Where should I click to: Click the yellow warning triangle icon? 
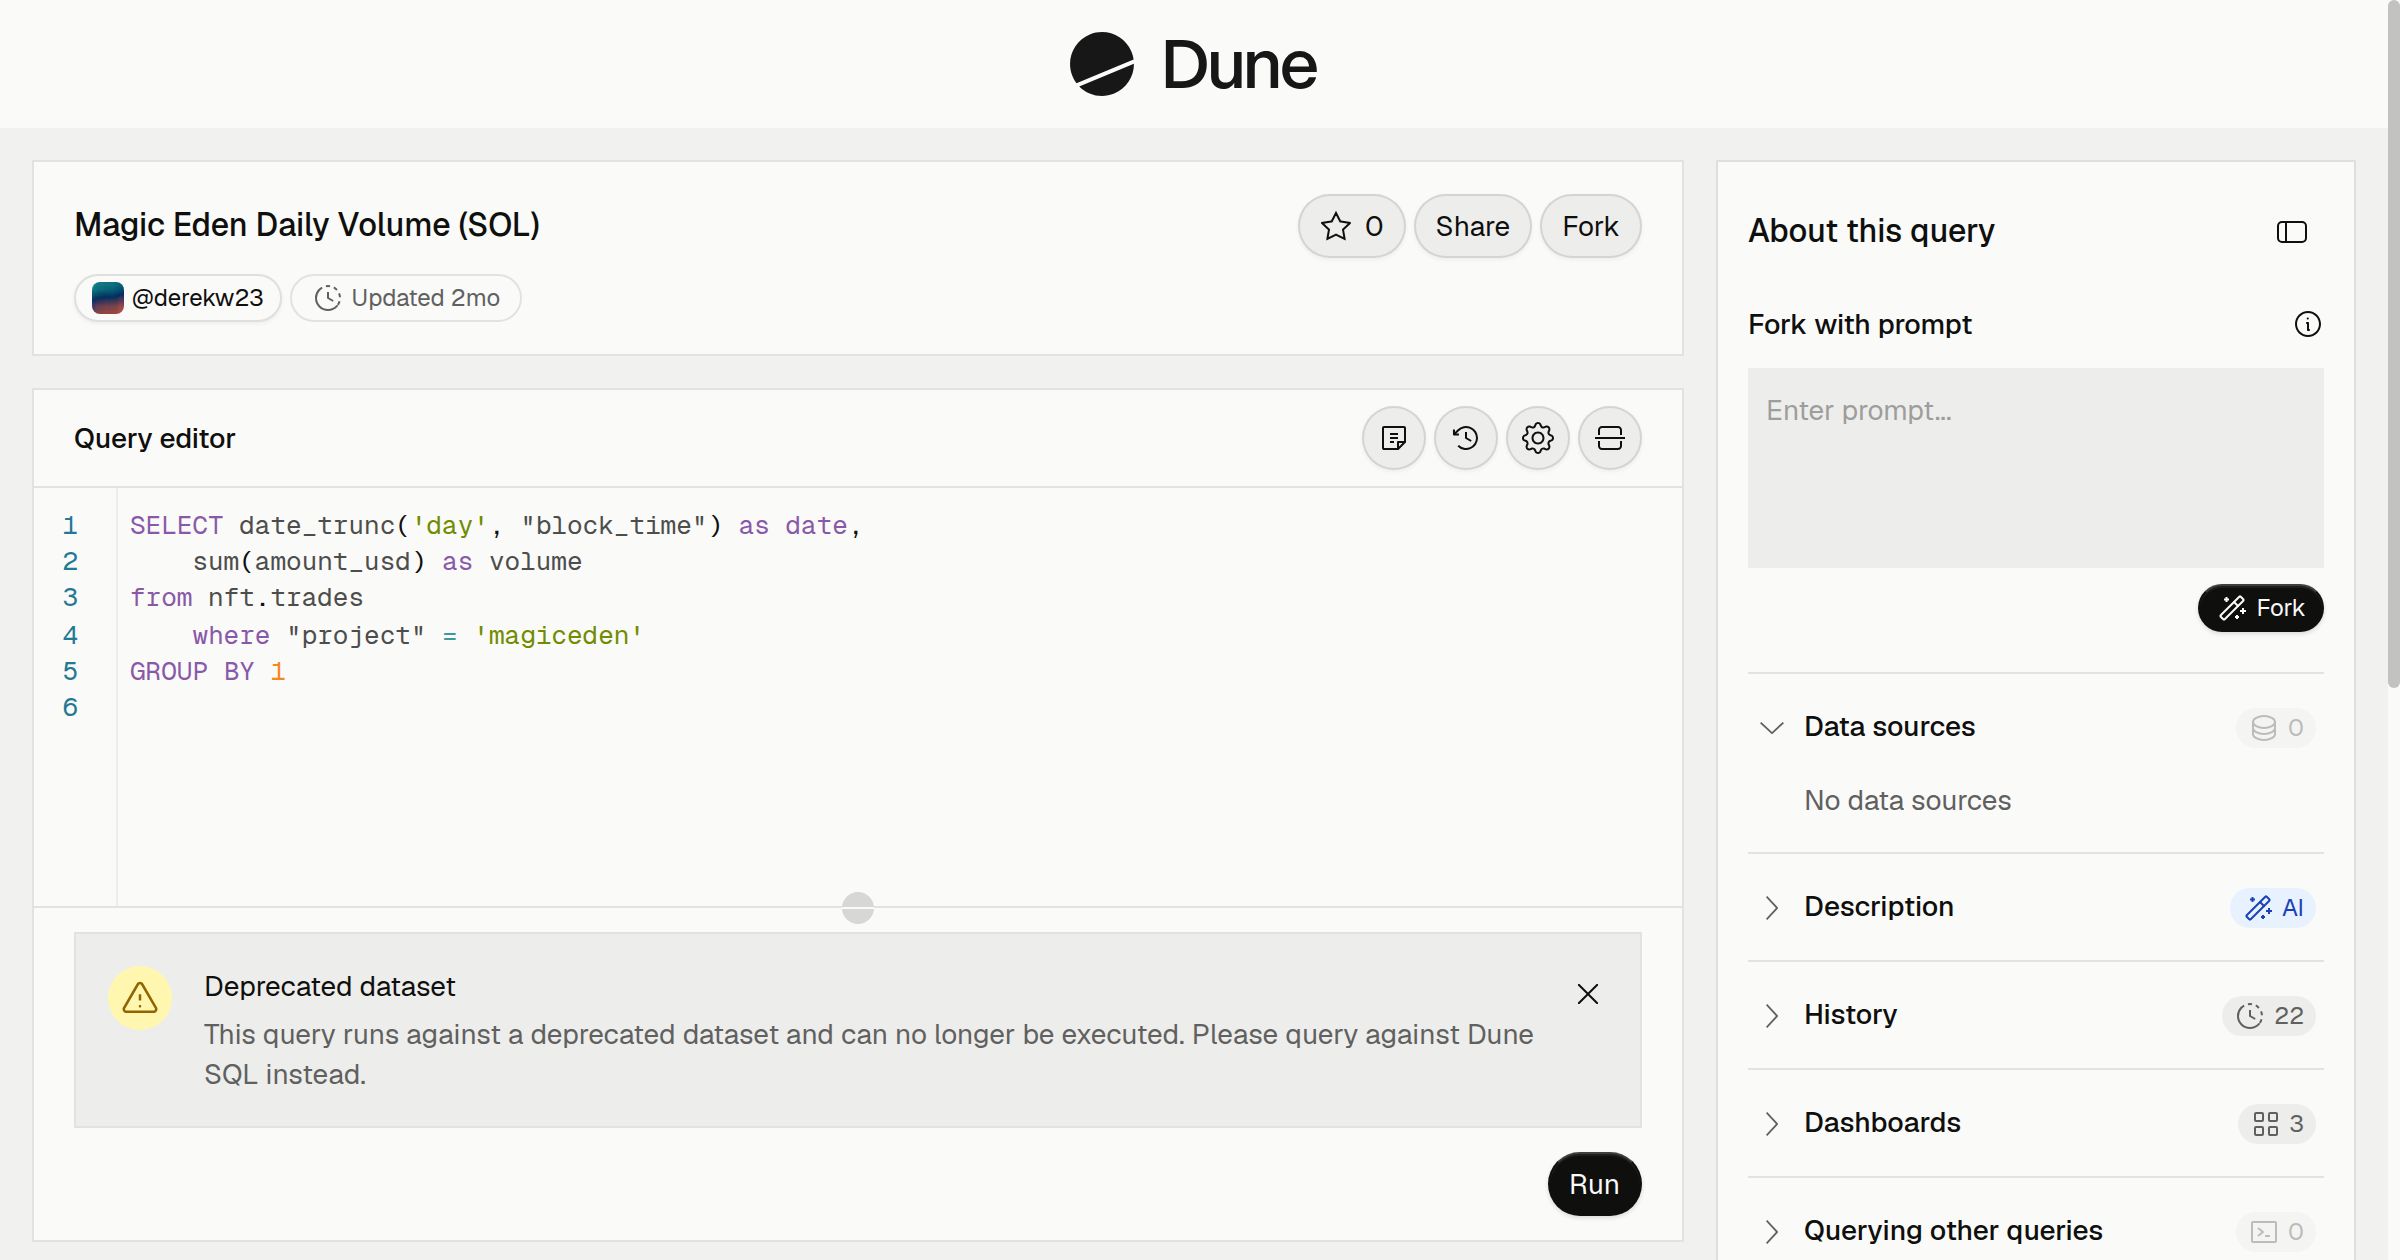coord(140,998)
